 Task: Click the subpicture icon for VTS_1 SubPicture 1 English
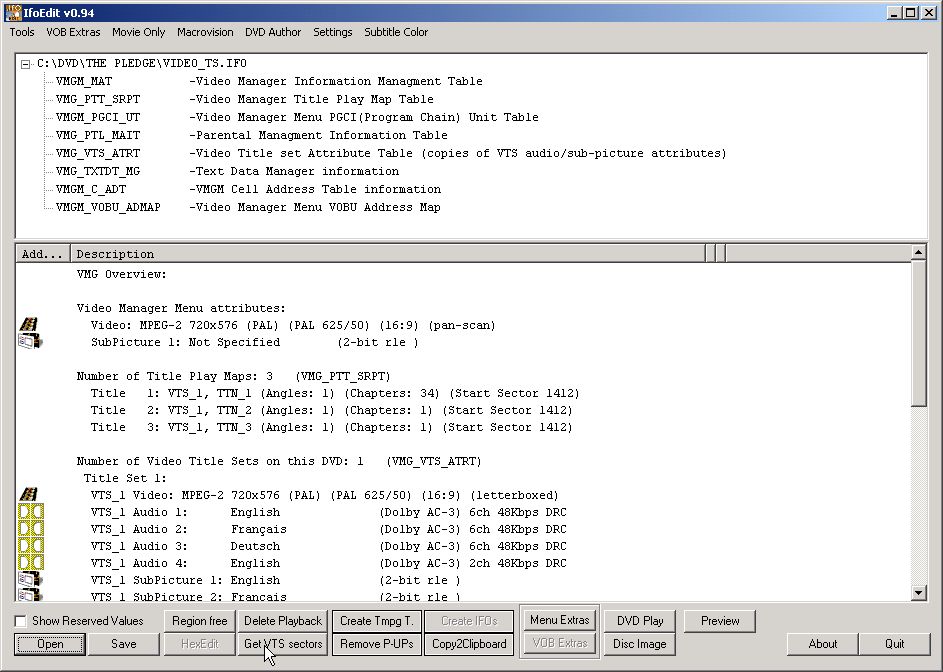(x=30, y=579)
